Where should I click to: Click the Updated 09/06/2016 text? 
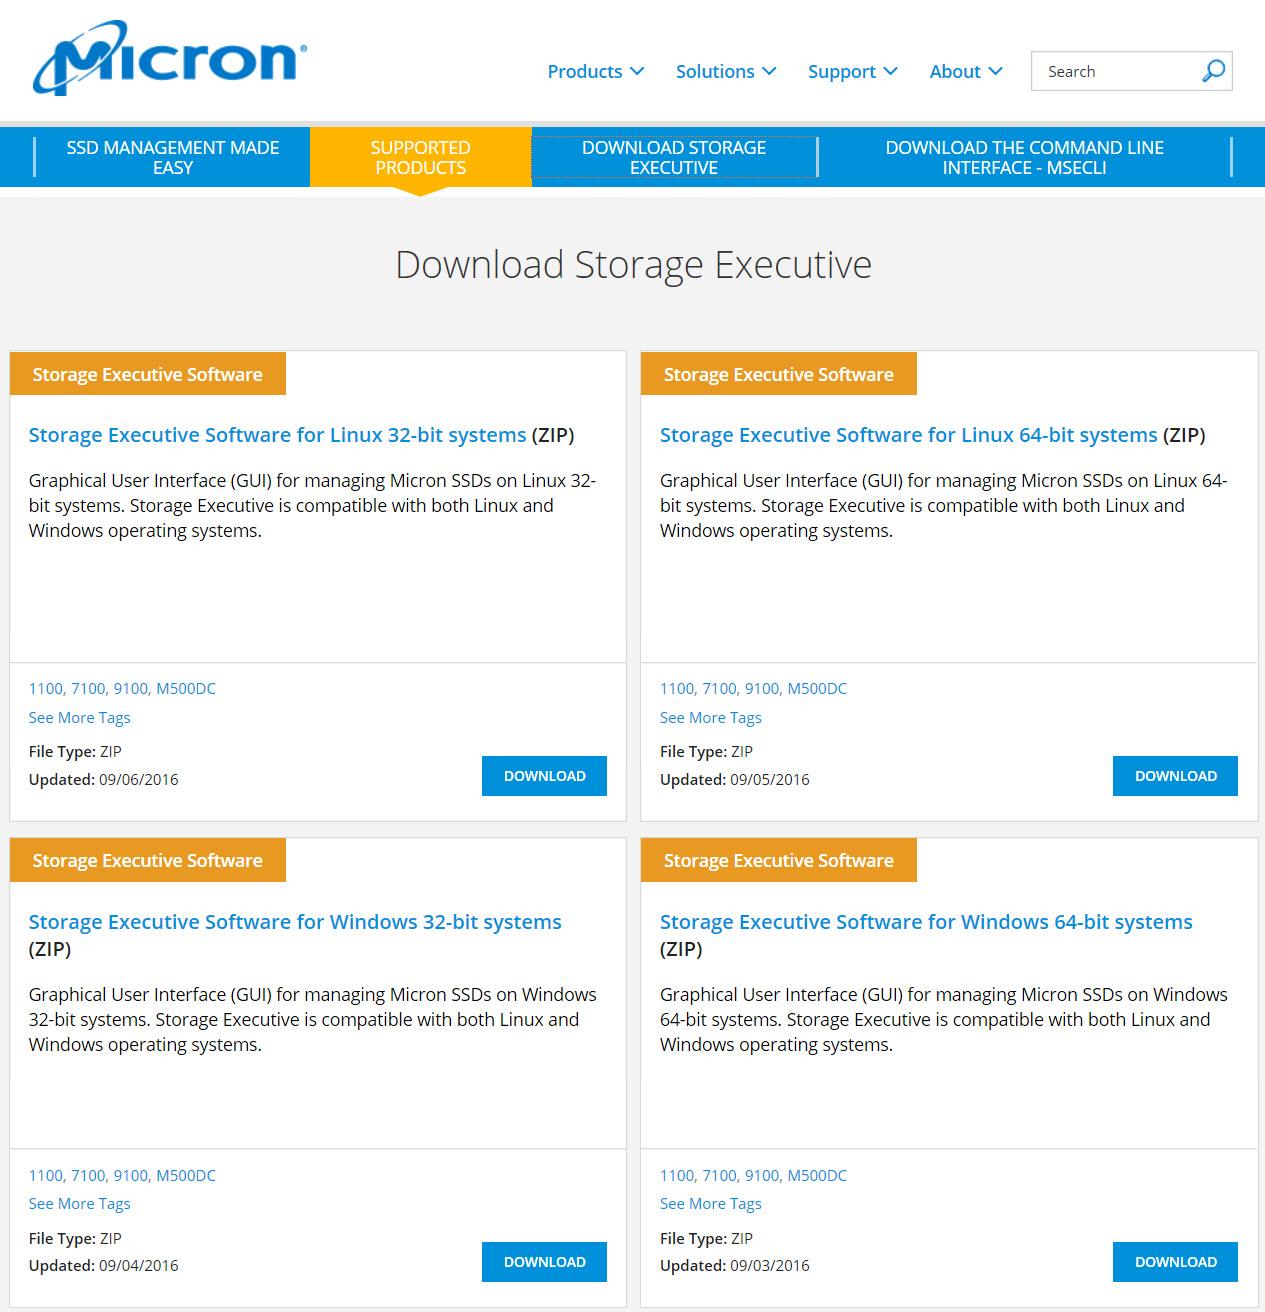click(x=104, y=780)
